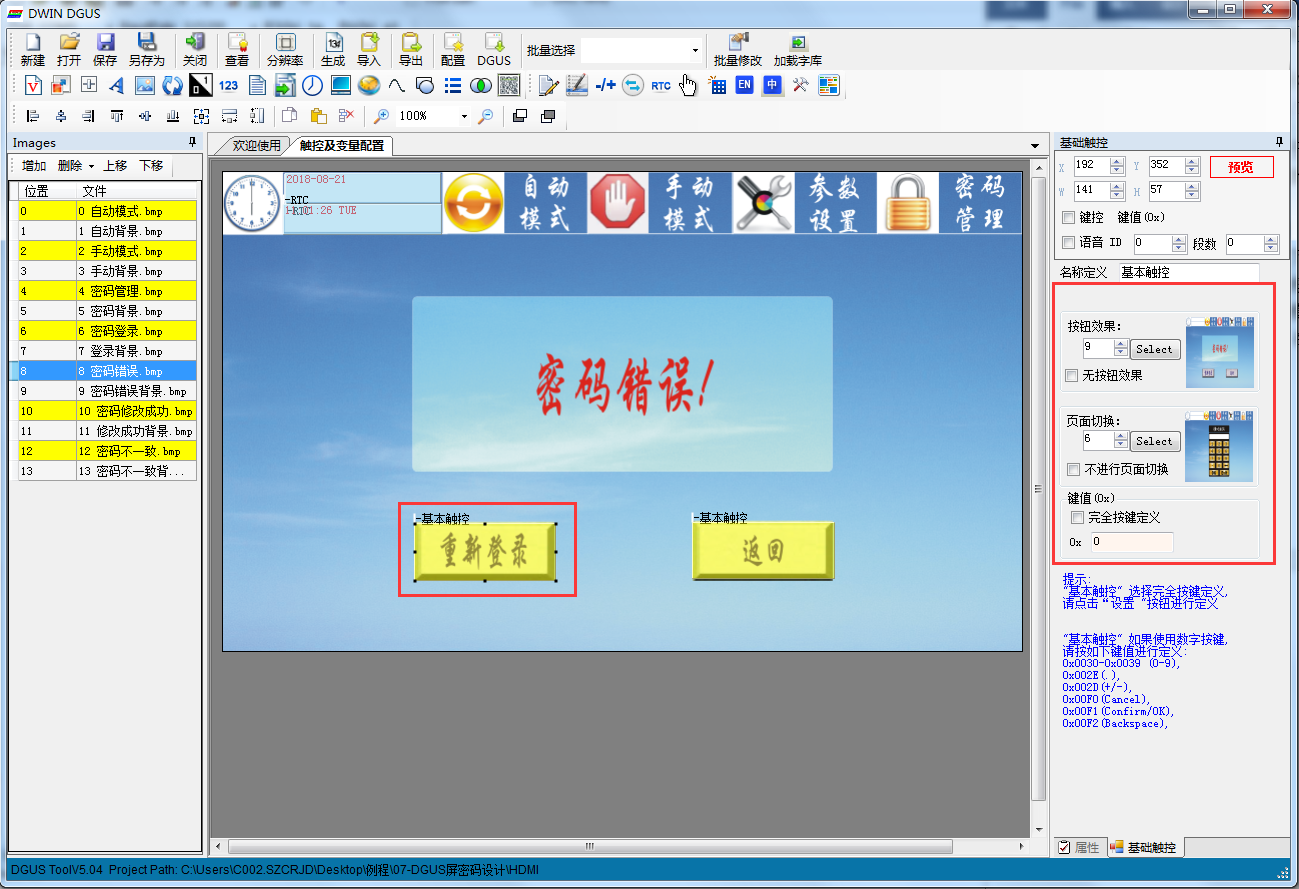Click the 下移 button in Images panel
The height and width of the screenshot is (889, 1299).
(x=151, y=166)
